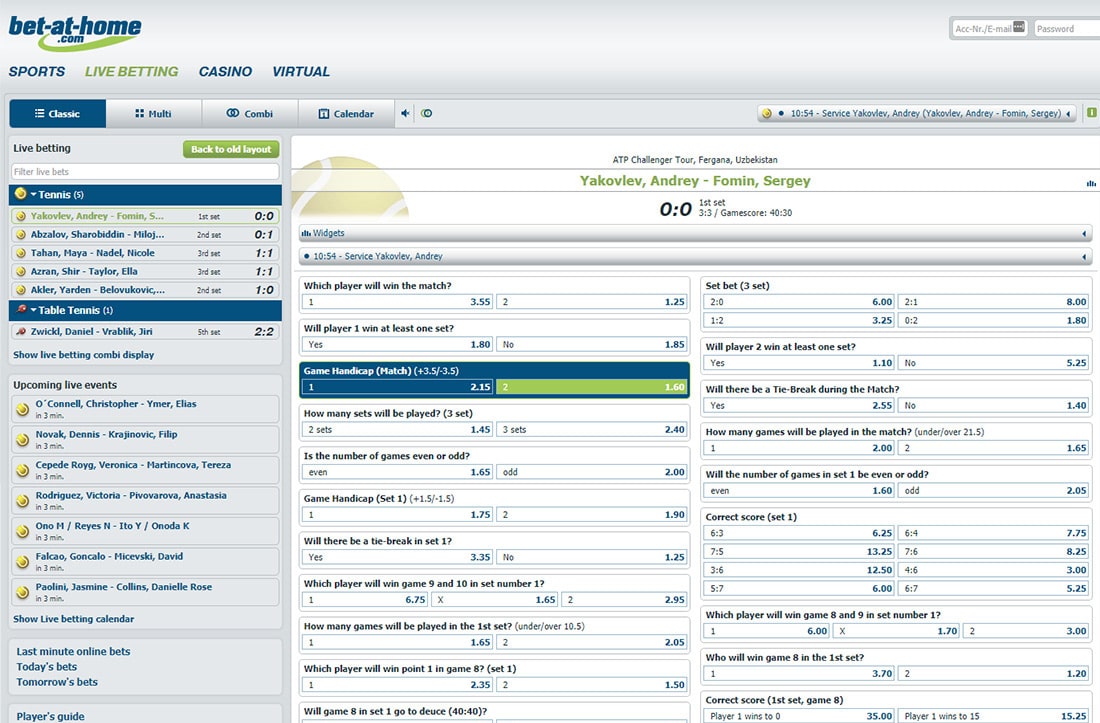Click the tennis ball icon beside Paolini match

22,592
